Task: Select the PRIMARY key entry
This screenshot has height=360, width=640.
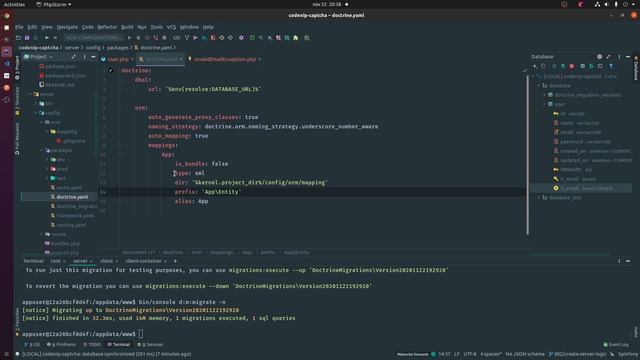Action: tap(572, 169)
